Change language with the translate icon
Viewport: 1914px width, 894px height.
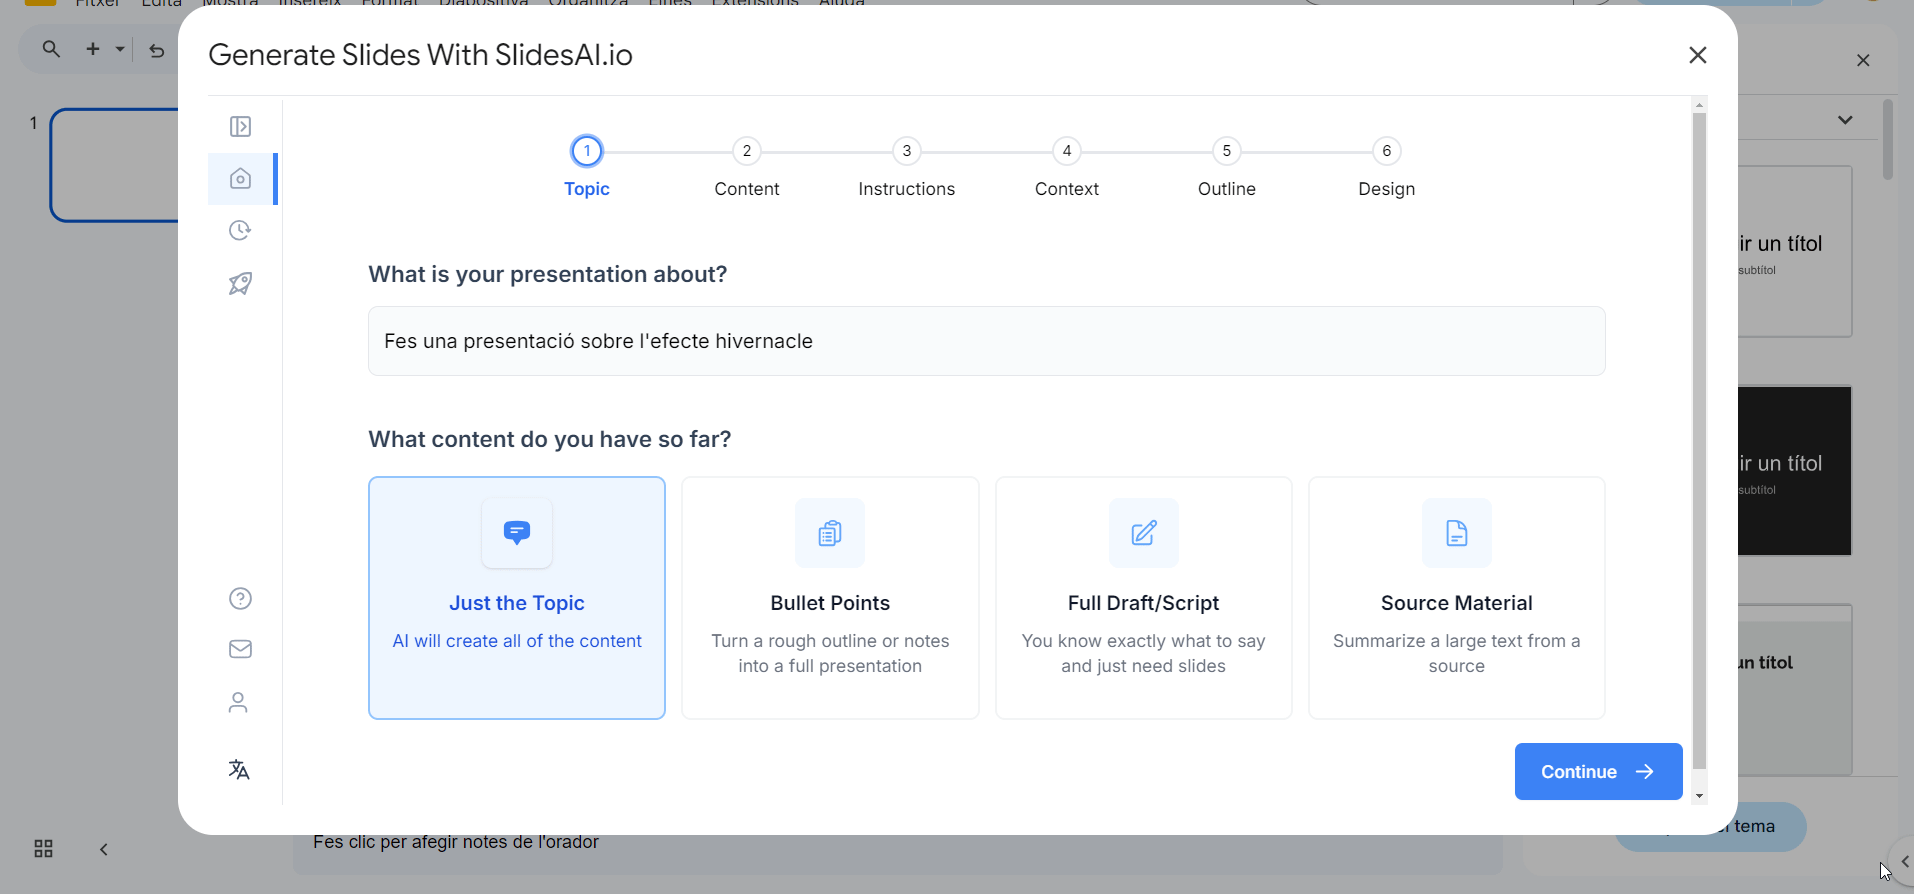(x=239, y=769)
